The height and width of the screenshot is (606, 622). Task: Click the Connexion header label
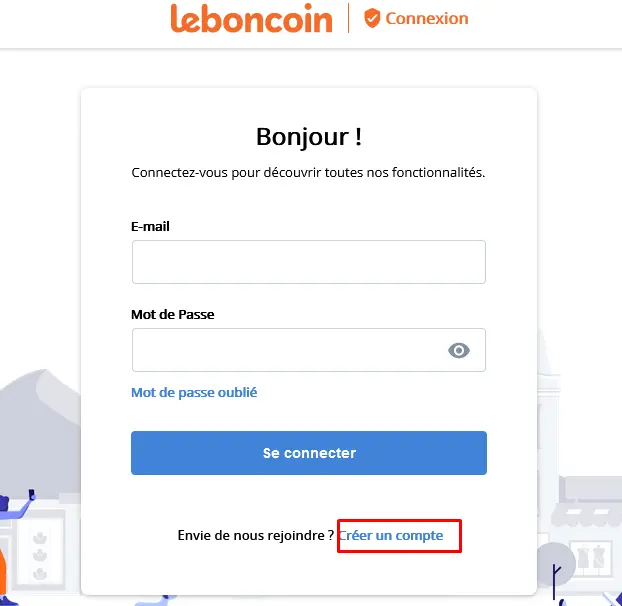pyautogui.click(x=427, y=19)
